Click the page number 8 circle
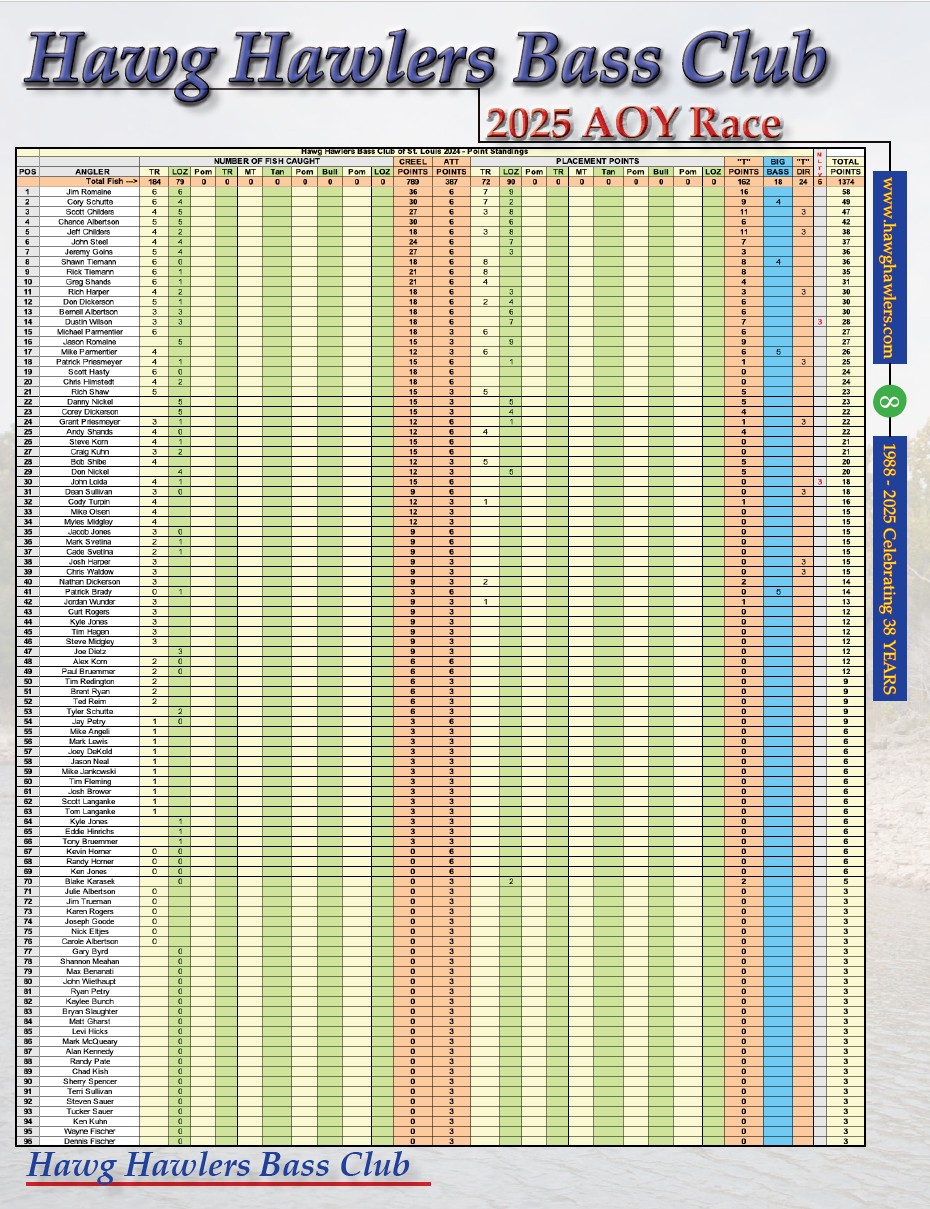 pos(890,402)
